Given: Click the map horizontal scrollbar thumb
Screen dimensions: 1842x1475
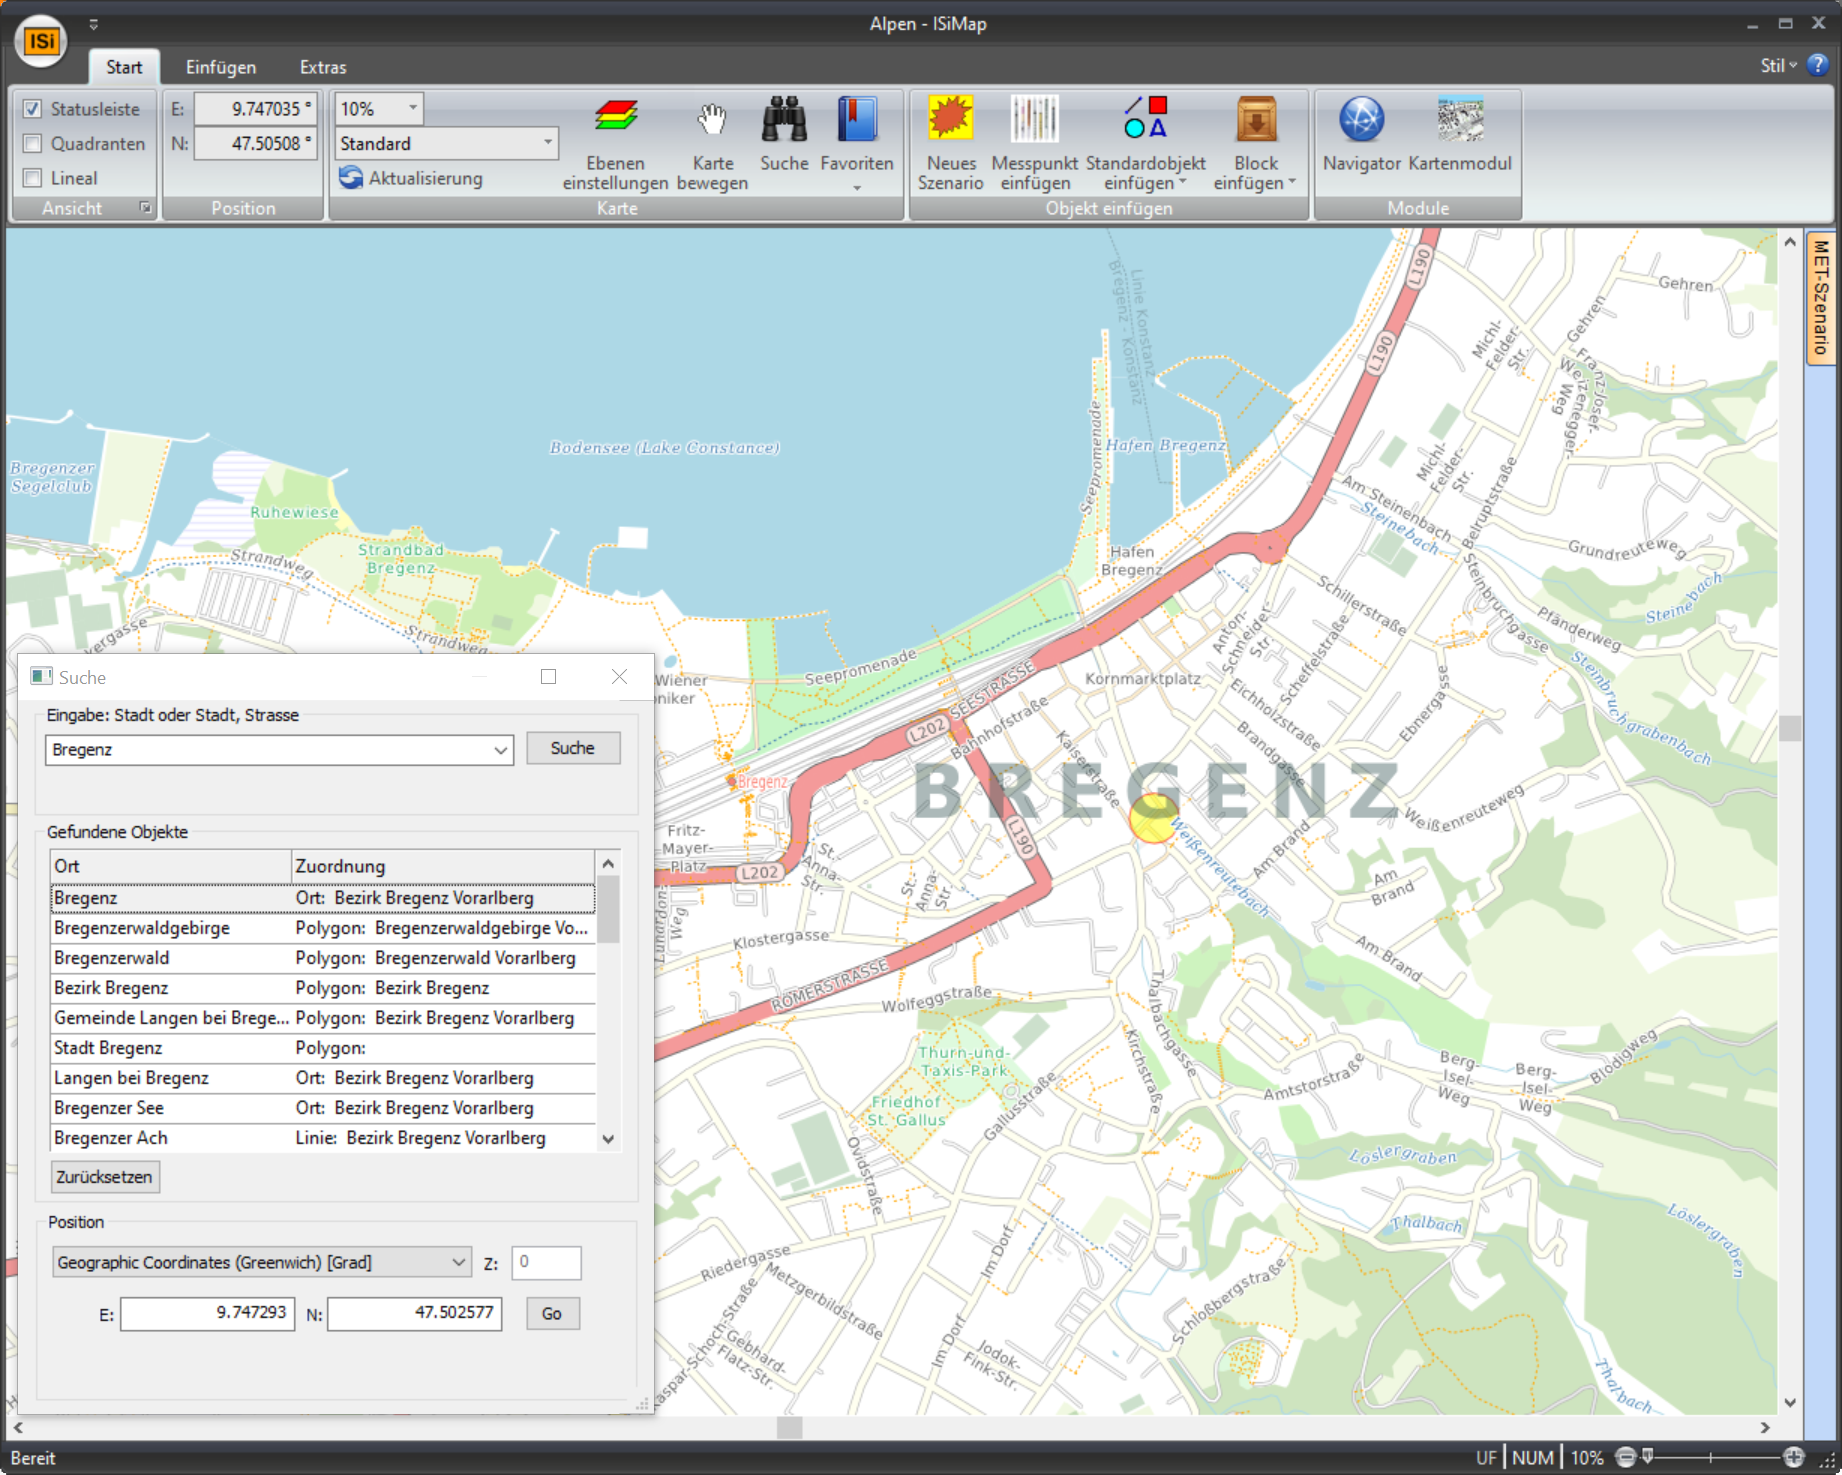Looking at the screenshot, I should click(x=790, y=1428).
